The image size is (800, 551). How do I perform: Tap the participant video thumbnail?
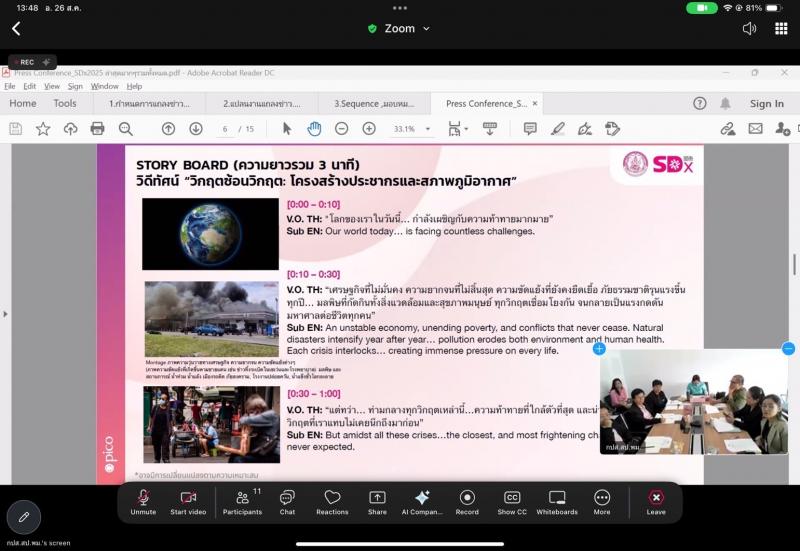(694, 402)
